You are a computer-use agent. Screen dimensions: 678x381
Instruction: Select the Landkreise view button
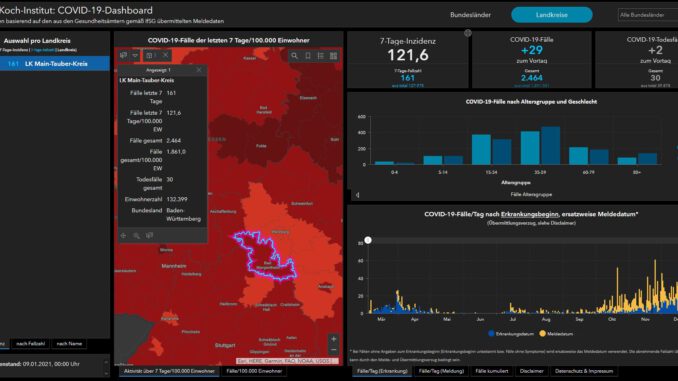[x=552, y=15]
